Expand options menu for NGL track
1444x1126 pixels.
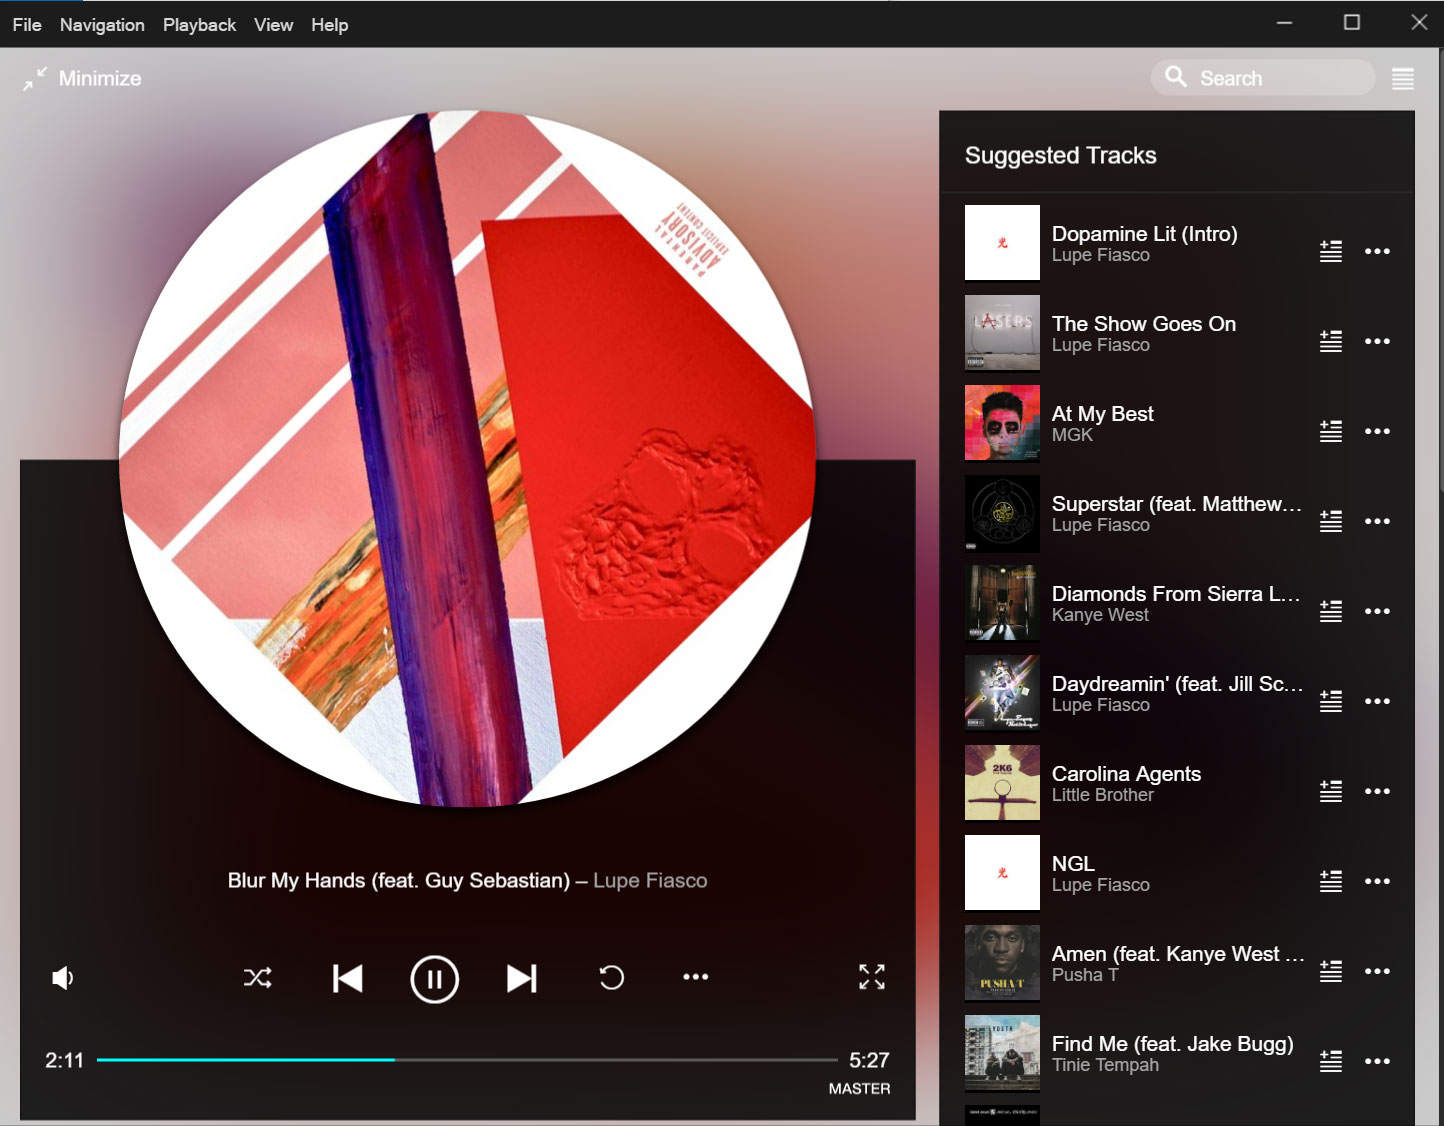pyautogui.click(x=1377, y=881)
